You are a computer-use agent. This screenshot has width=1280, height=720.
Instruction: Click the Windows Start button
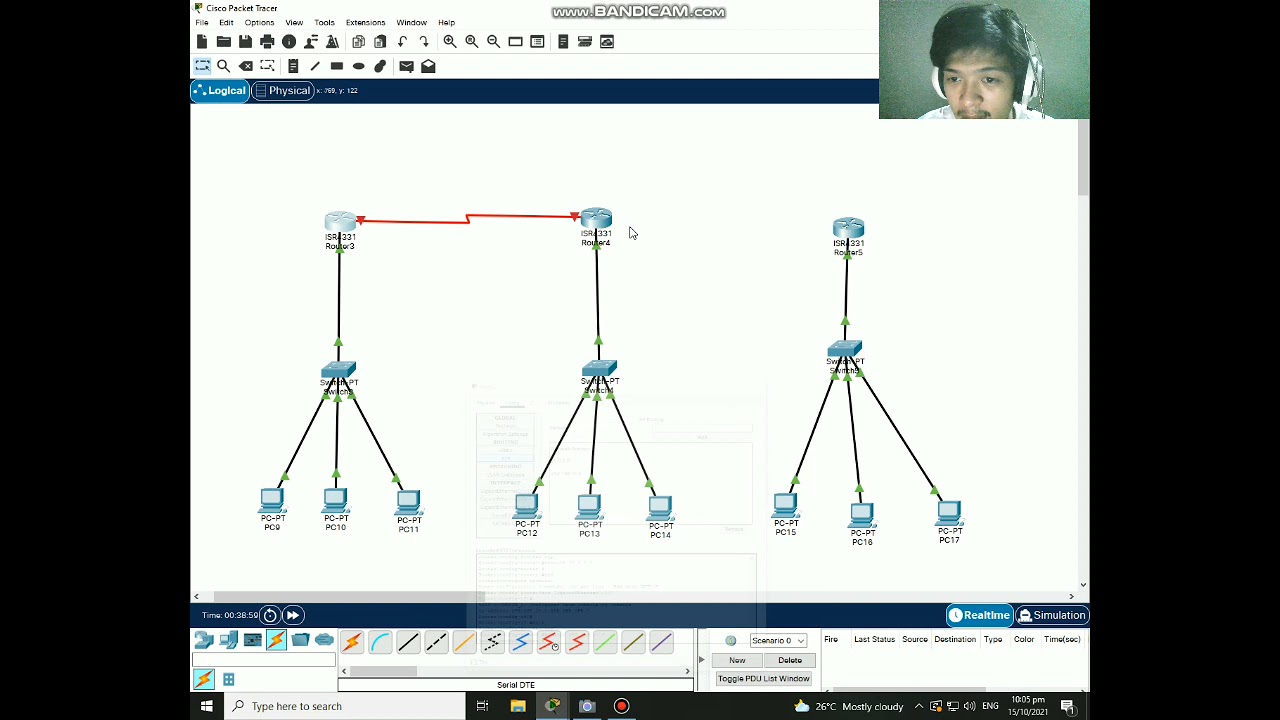click(x=206, y=706)
